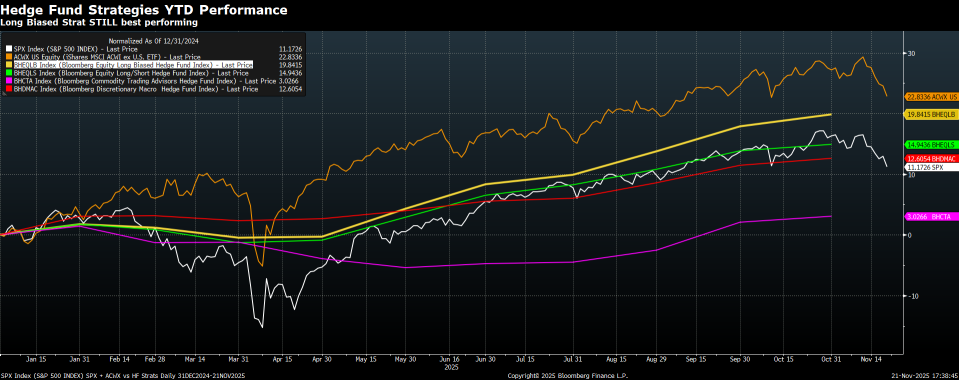Click the 'May 30' date label

pos(405,359)
